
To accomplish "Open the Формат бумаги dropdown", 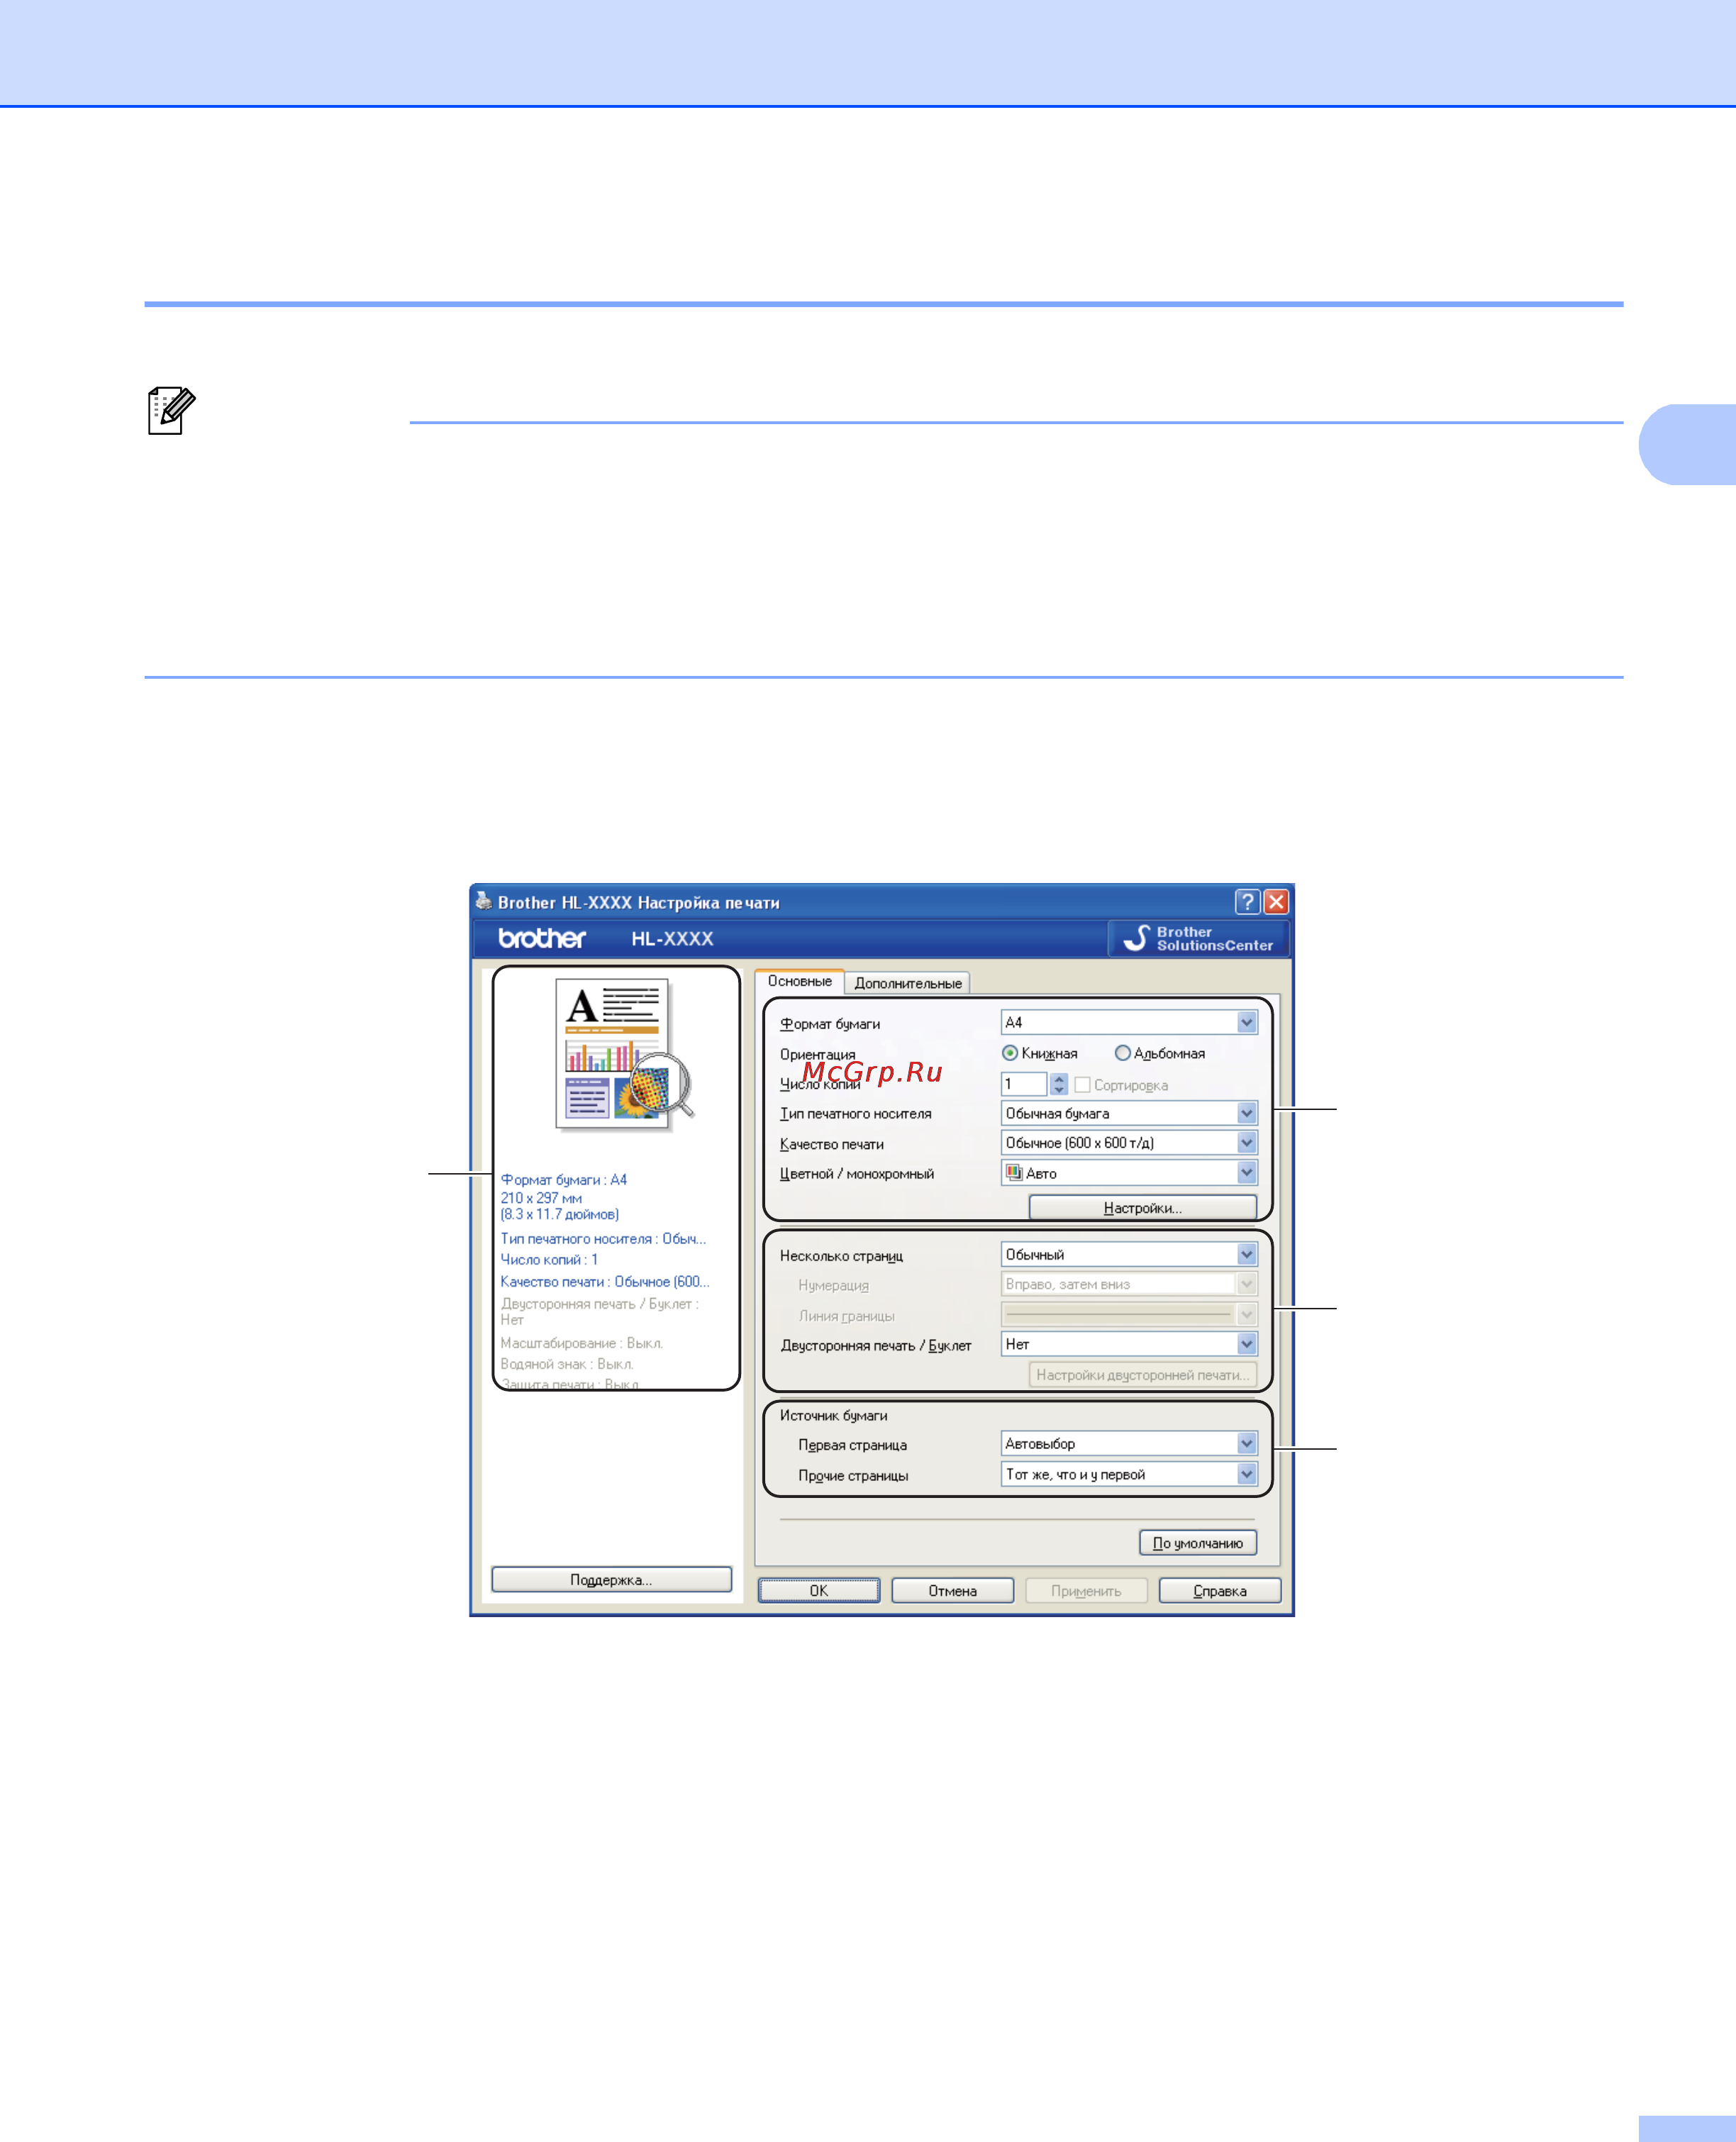I will coord(1129,1022).
